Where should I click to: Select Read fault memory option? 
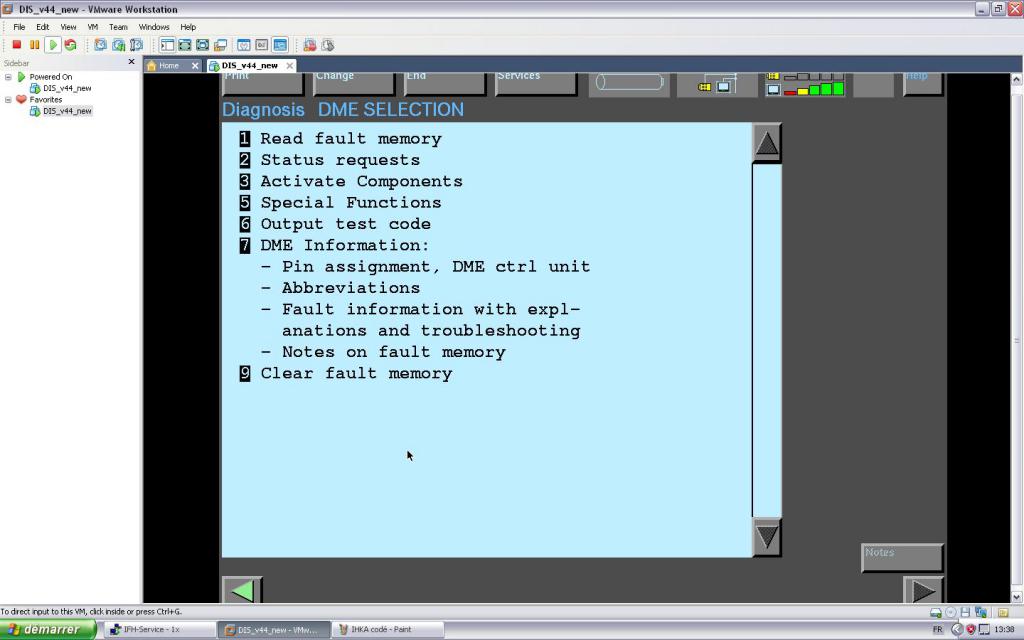[x=350, y=139]
